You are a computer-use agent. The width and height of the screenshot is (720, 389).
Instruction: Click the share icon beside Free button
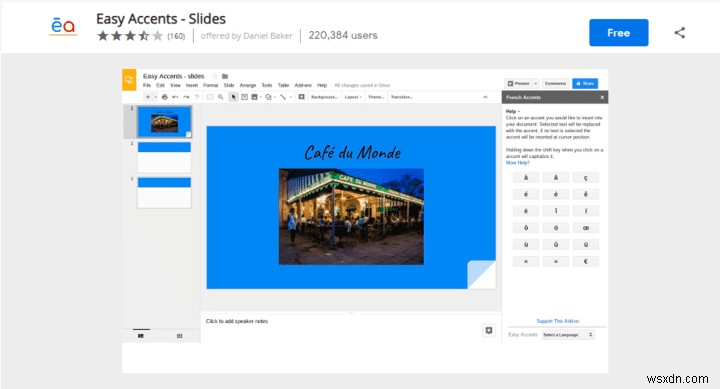(680, 33)
